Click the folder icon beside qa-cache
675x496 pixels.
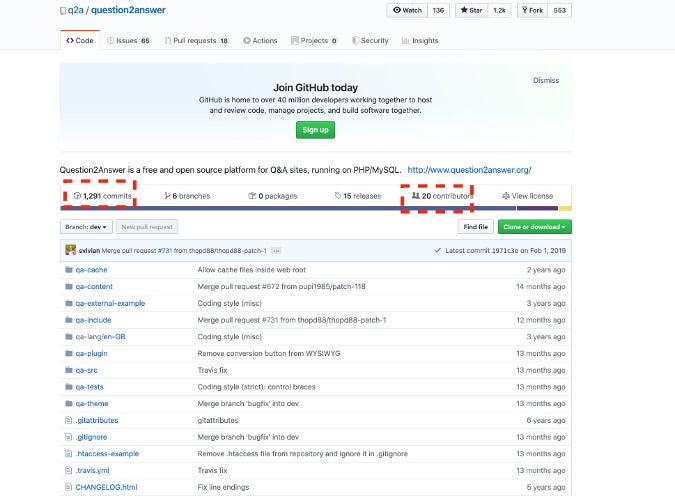click(x=68, y=270)
